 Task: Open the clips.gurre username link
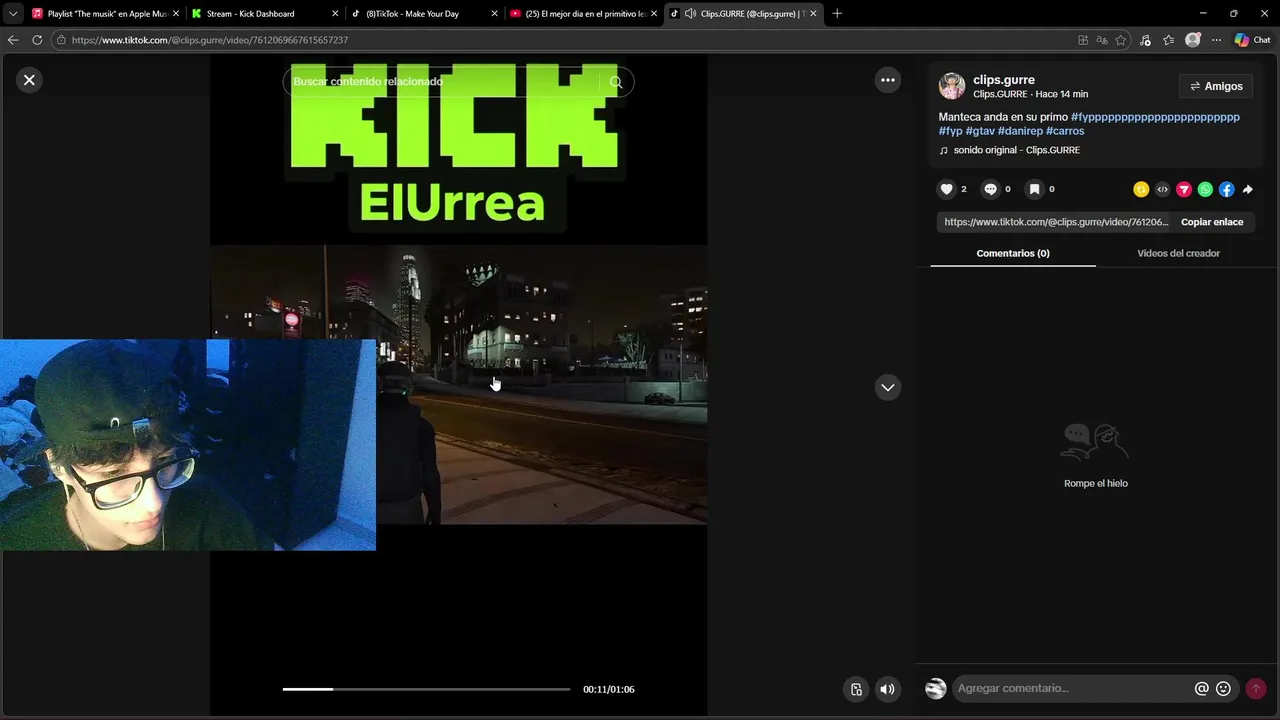tap(1004, 80)
